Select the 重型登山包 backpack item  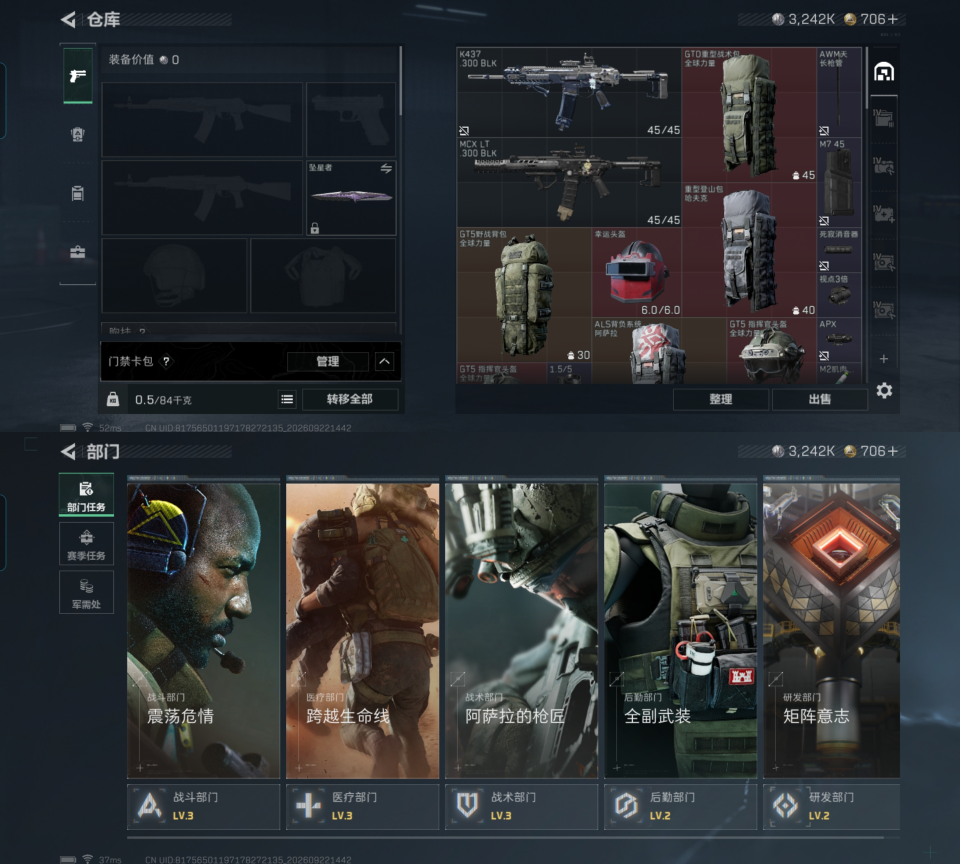pos(749,250)
